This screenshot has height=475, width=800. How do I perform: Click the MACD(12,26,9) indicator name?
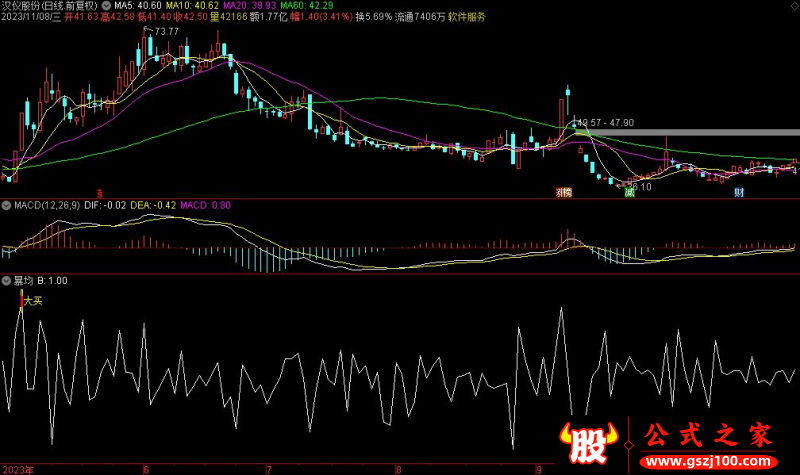pos(47,206)
